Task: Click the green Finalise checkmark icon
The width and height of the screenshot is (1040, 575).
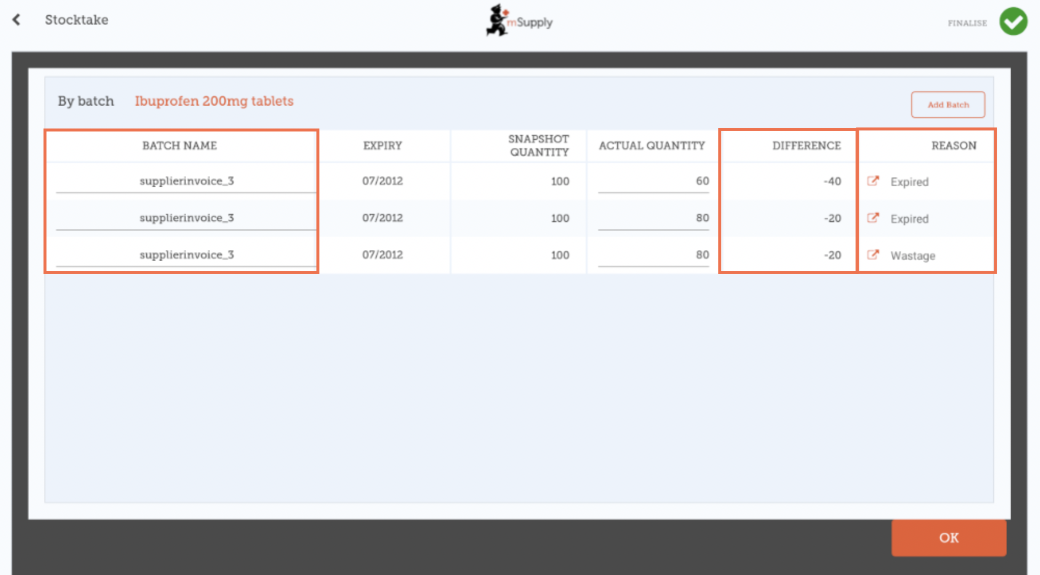Action: pos(1013,21)
